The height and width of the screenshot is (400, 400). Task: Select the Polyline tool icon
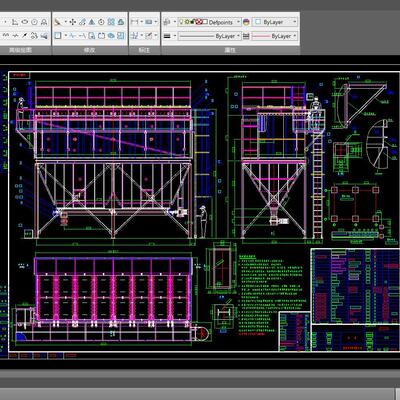pyautogui.click(x=15, y=22)
